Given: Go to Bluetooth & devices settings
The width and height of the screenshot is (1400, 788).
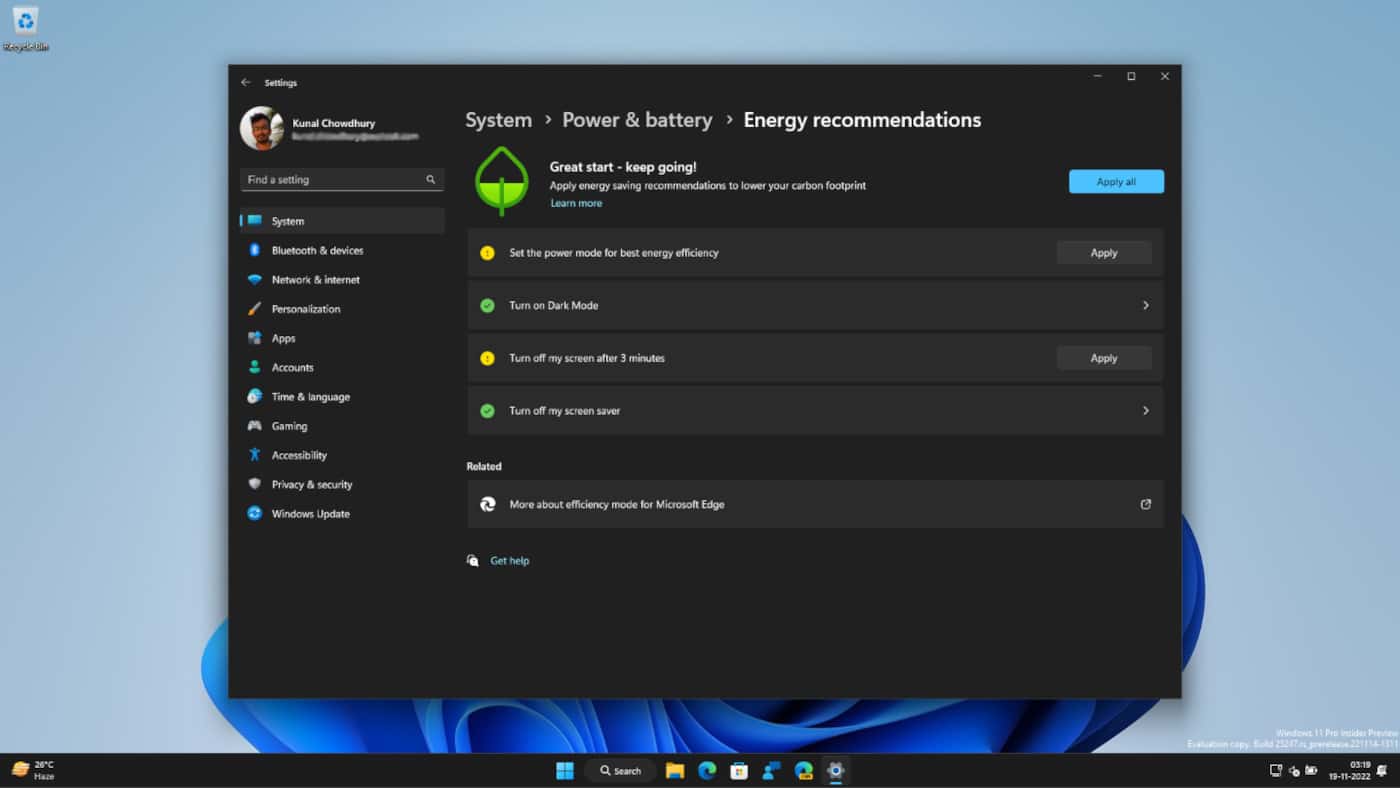Looking at the screenshot, I should pyautogui.click(x=342, y=250).
